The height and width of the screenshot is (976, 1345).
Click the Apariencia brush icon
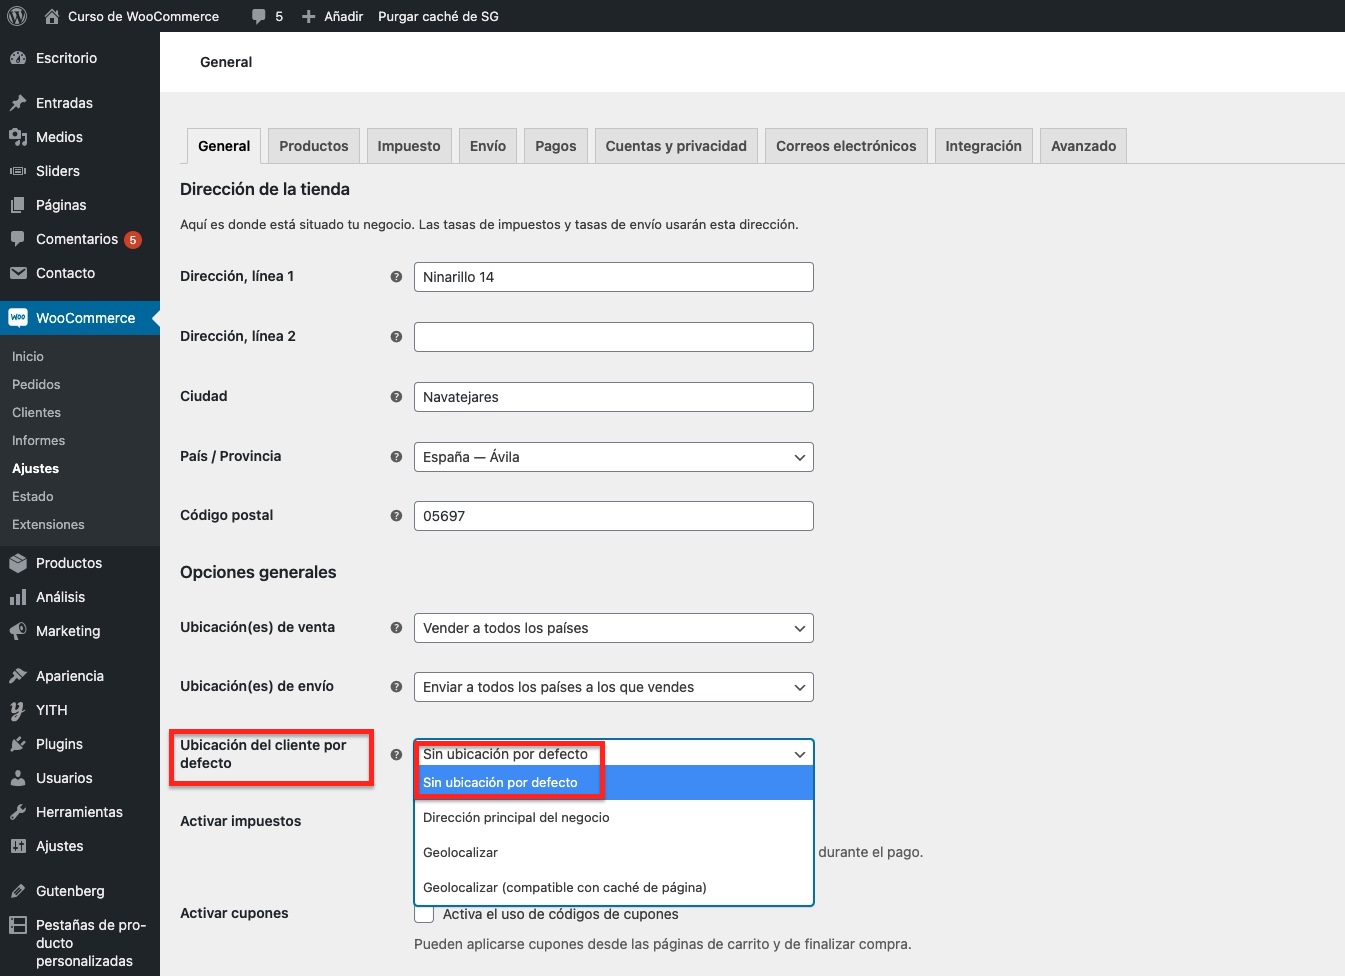[x=18, y=676]
